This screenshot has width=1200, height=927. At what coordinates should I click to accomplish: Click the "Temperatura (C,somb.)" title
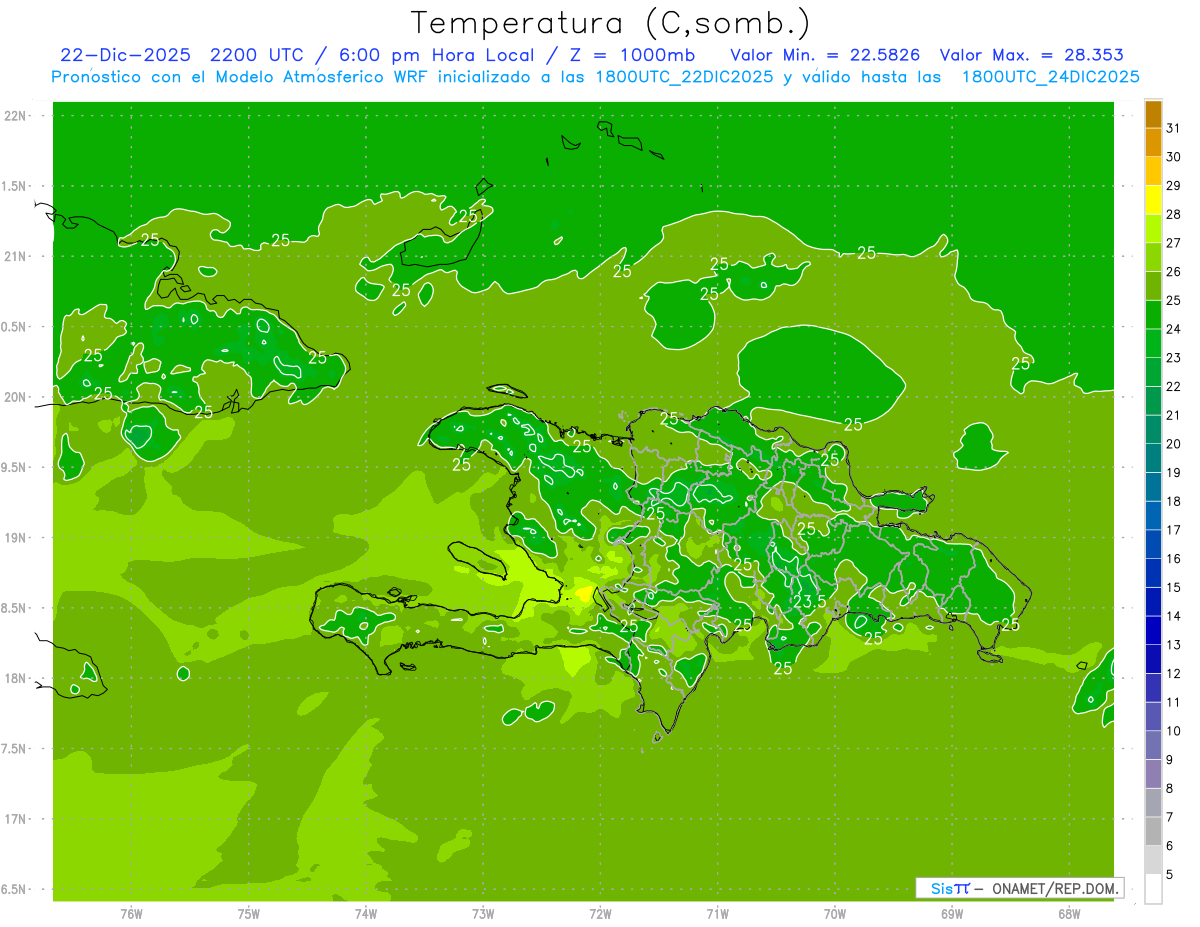[611, 23]
